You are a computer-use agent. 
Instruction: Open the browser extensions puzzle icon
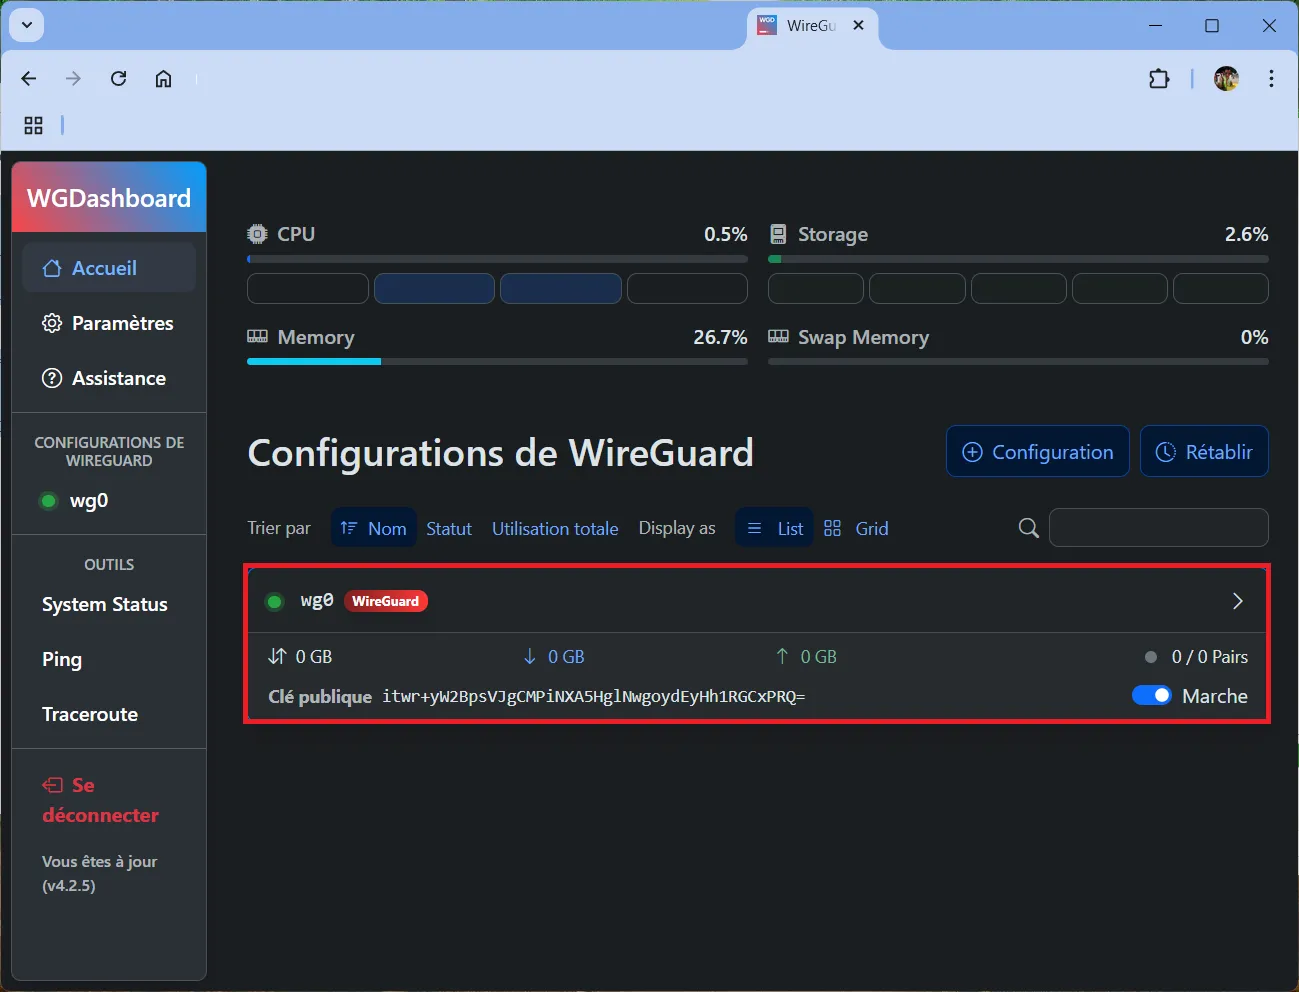pyautogui.click(x=1159, y=78)
